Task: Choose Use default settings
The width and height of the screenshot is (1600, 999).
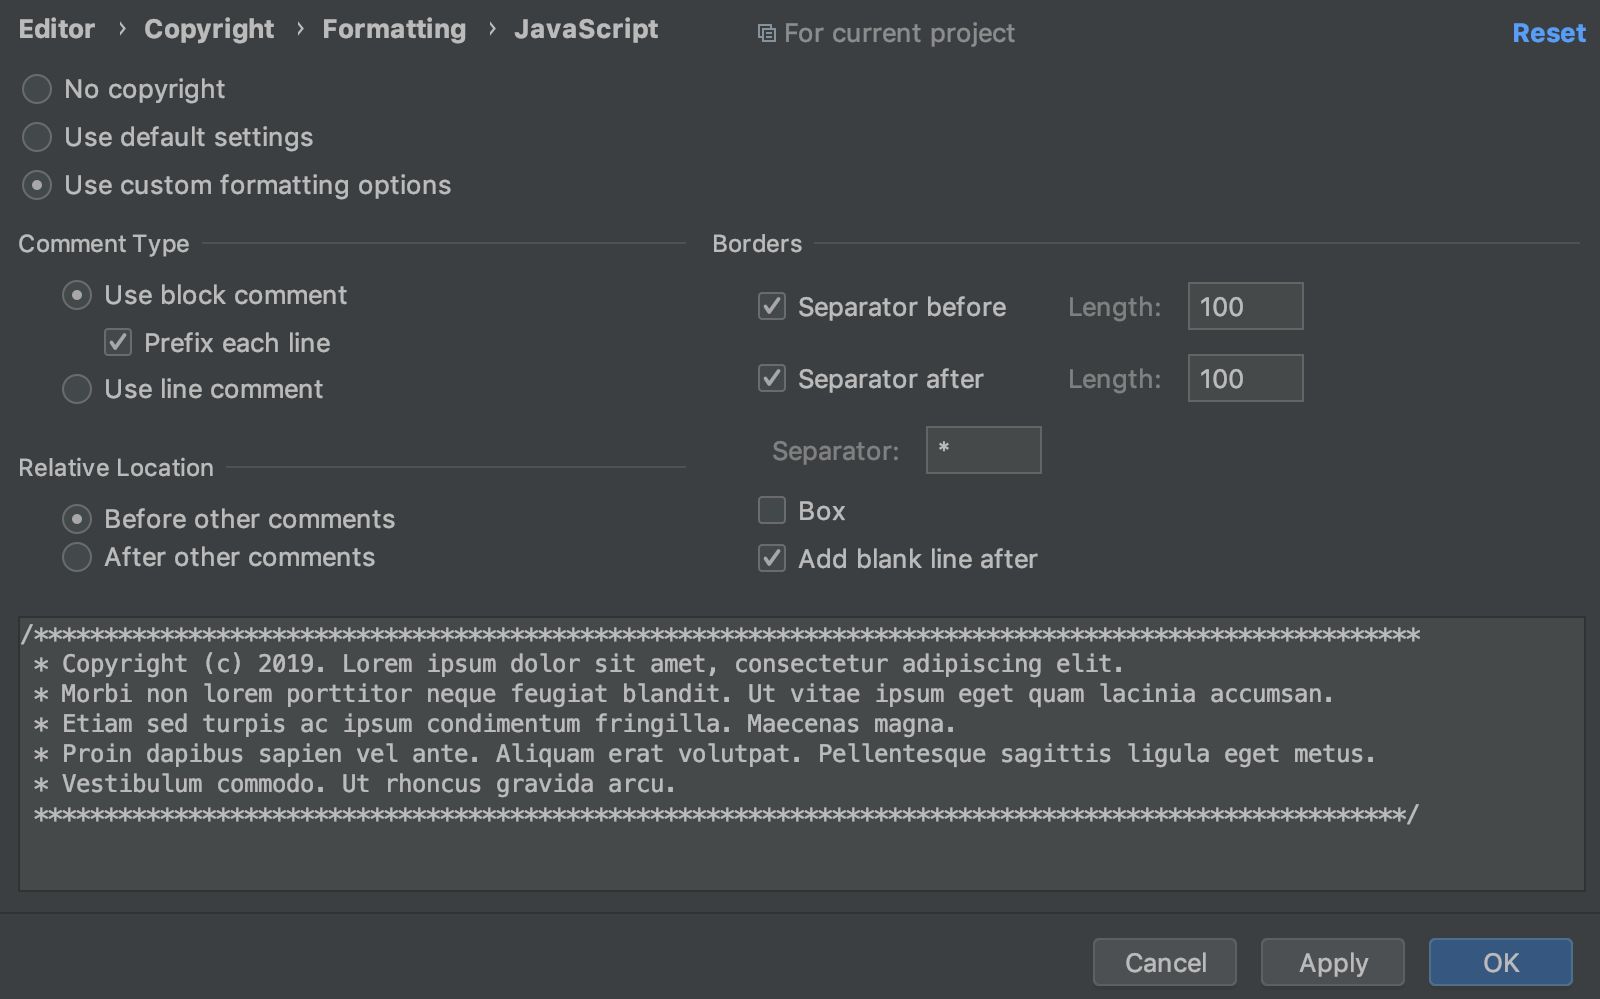Action: pyautogui.click(x=36, y=137)
